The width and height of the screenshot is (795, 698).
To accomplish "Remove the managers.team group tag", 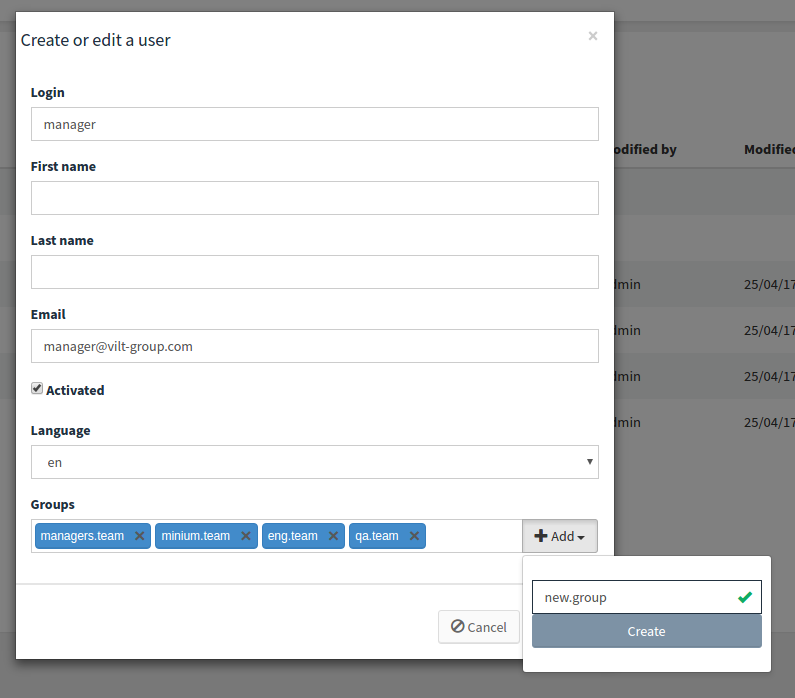I will click(139, 536).
